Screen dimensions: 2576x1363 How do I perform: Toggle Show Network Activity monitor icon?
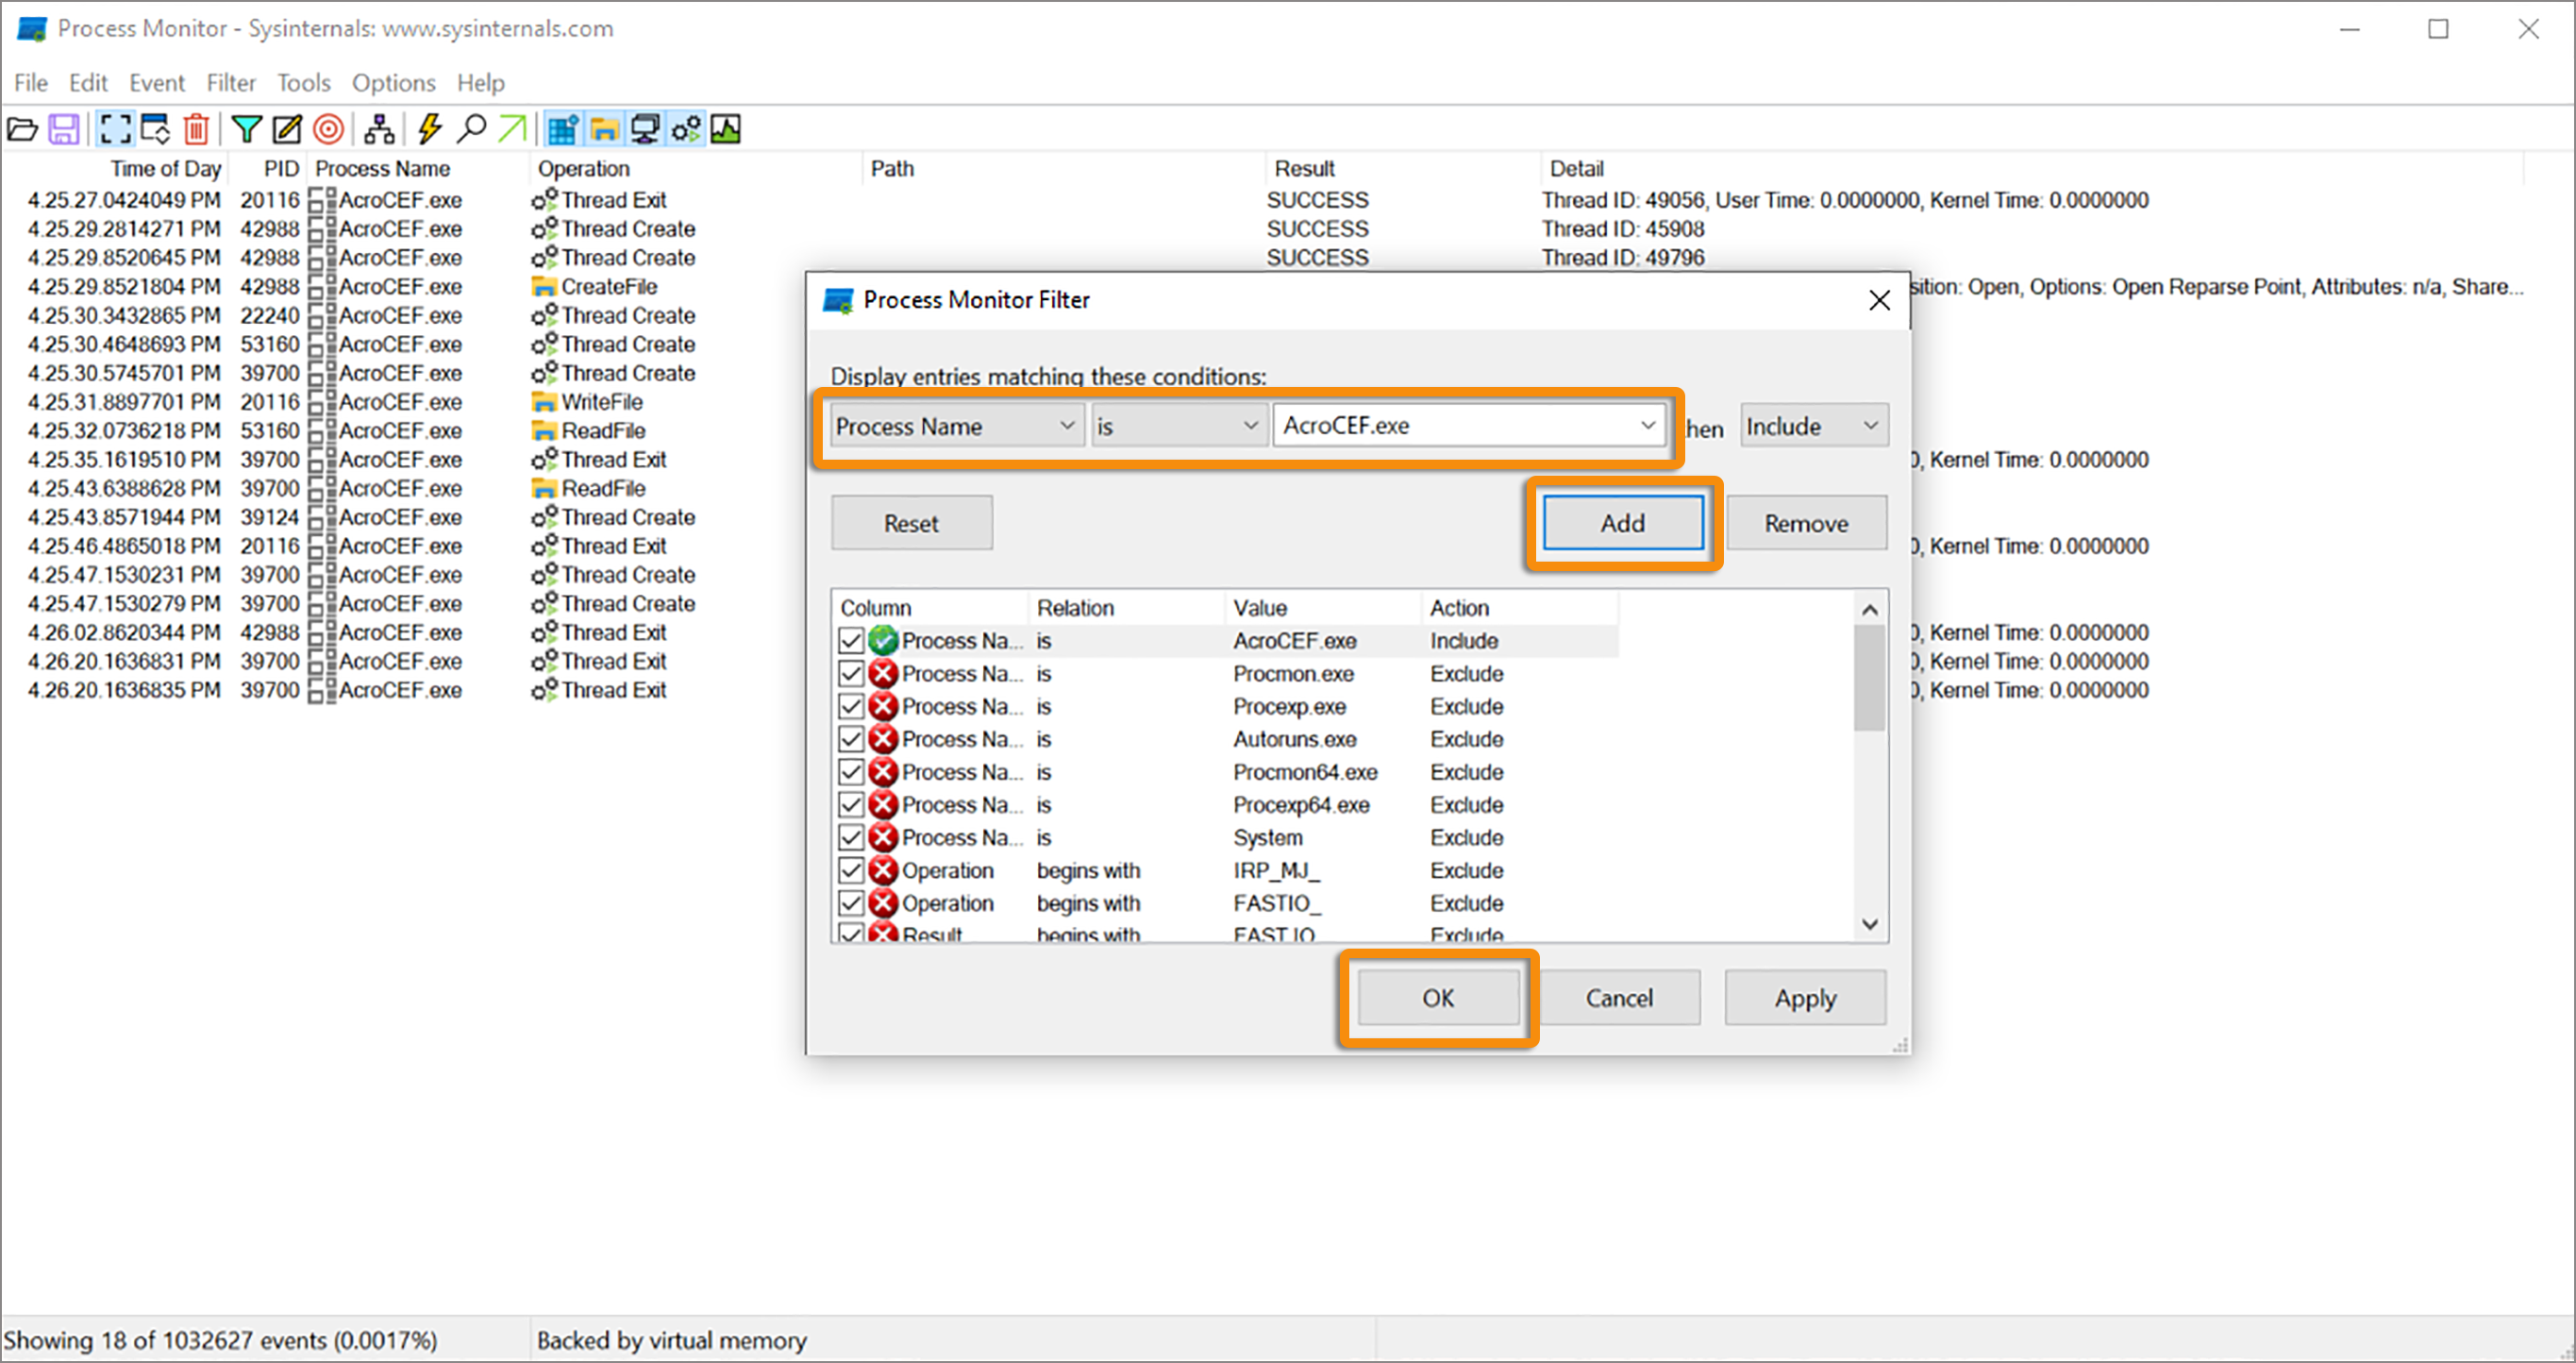[x=645, y=128]
